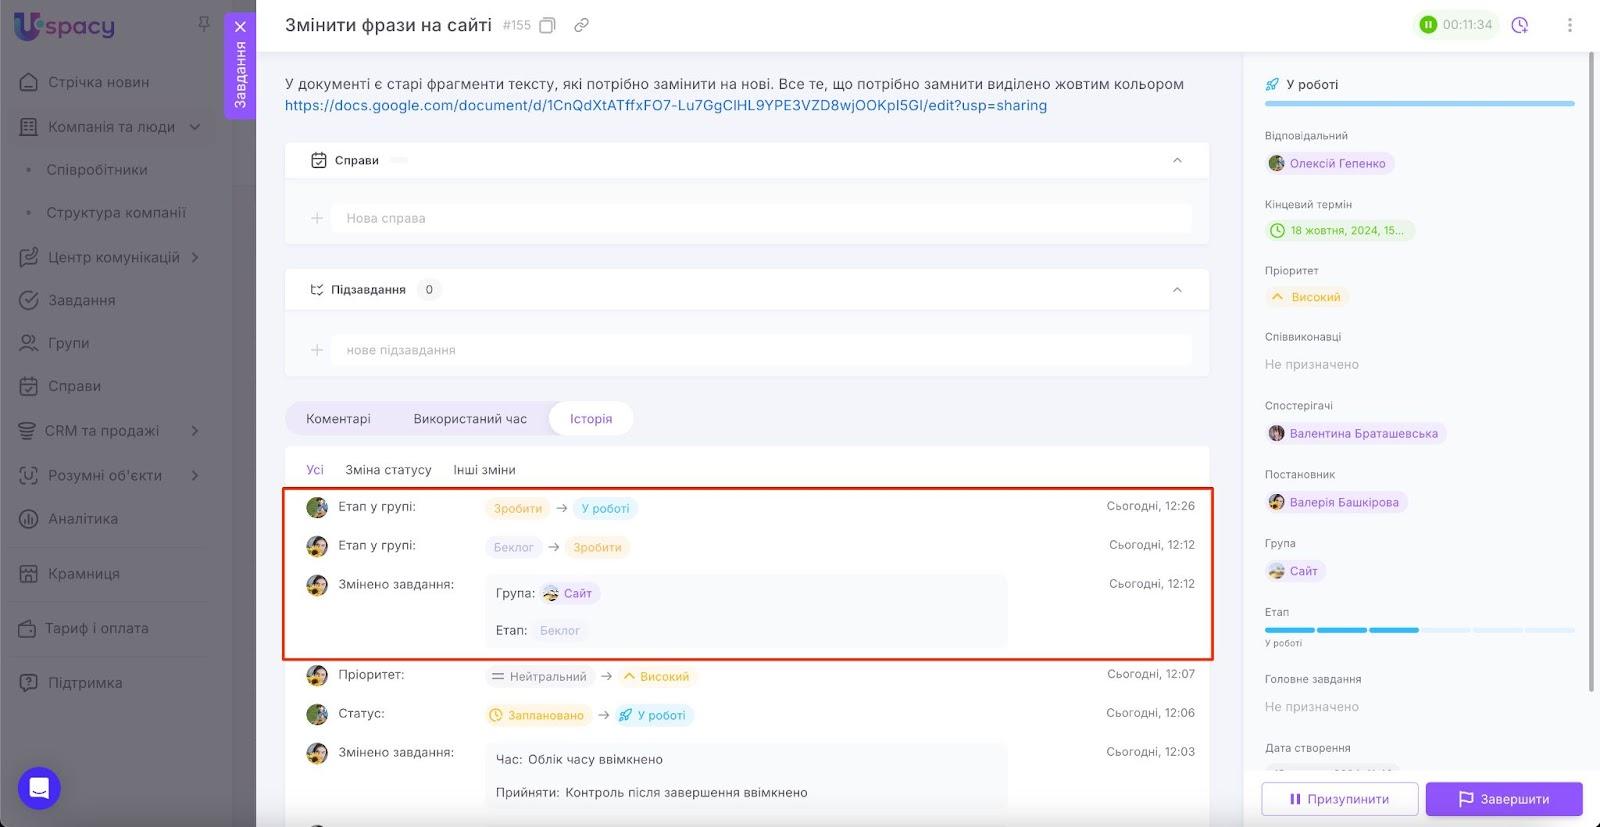Switch to the Використаний час tab
The height and width of the screenshot is (827, 1600).
[x=470, y=419]
